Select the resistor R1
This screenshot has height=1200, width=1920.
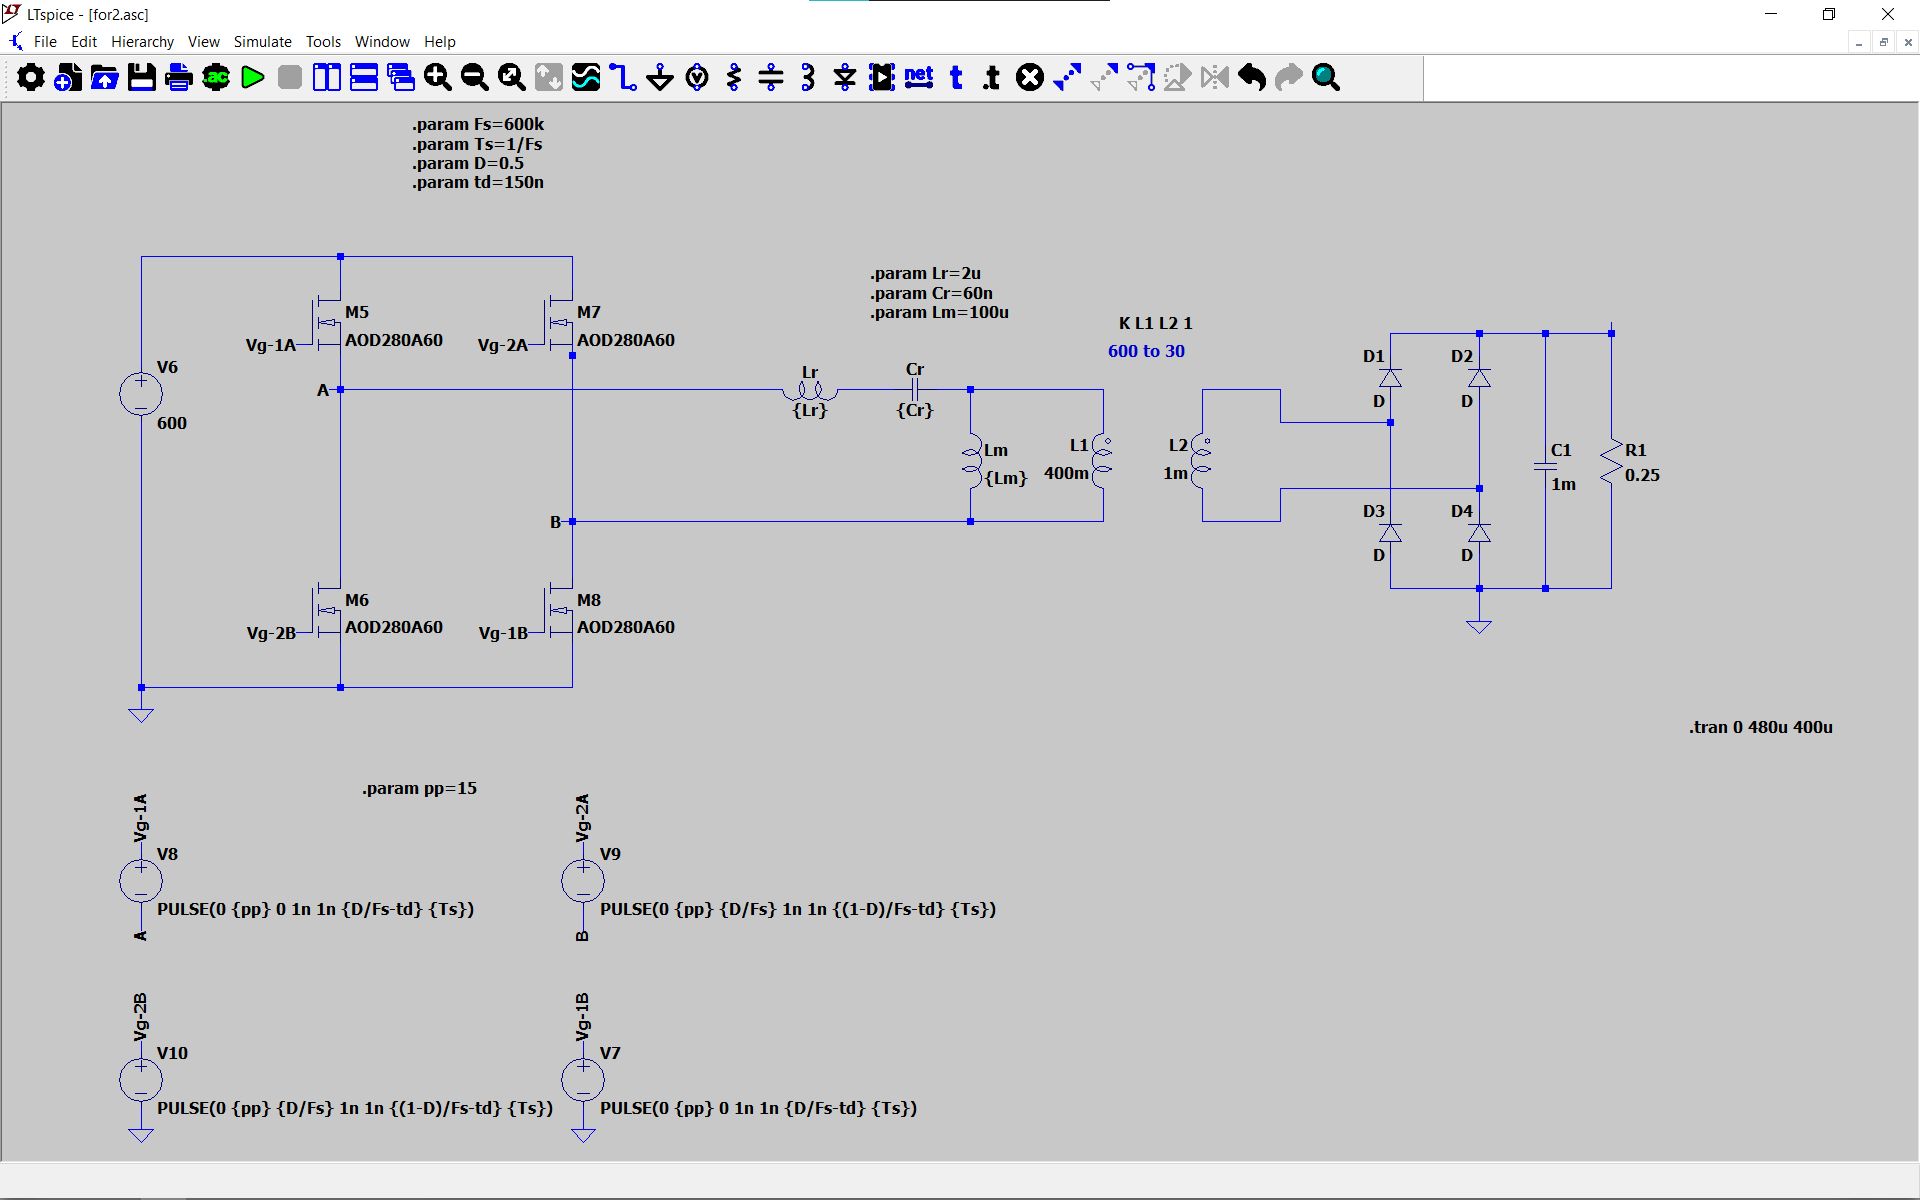coord(1611,463)
